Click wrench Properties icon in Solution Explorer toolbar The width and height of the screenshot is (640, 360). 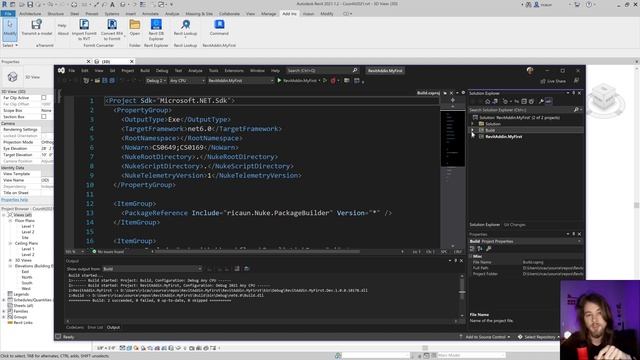541,101
